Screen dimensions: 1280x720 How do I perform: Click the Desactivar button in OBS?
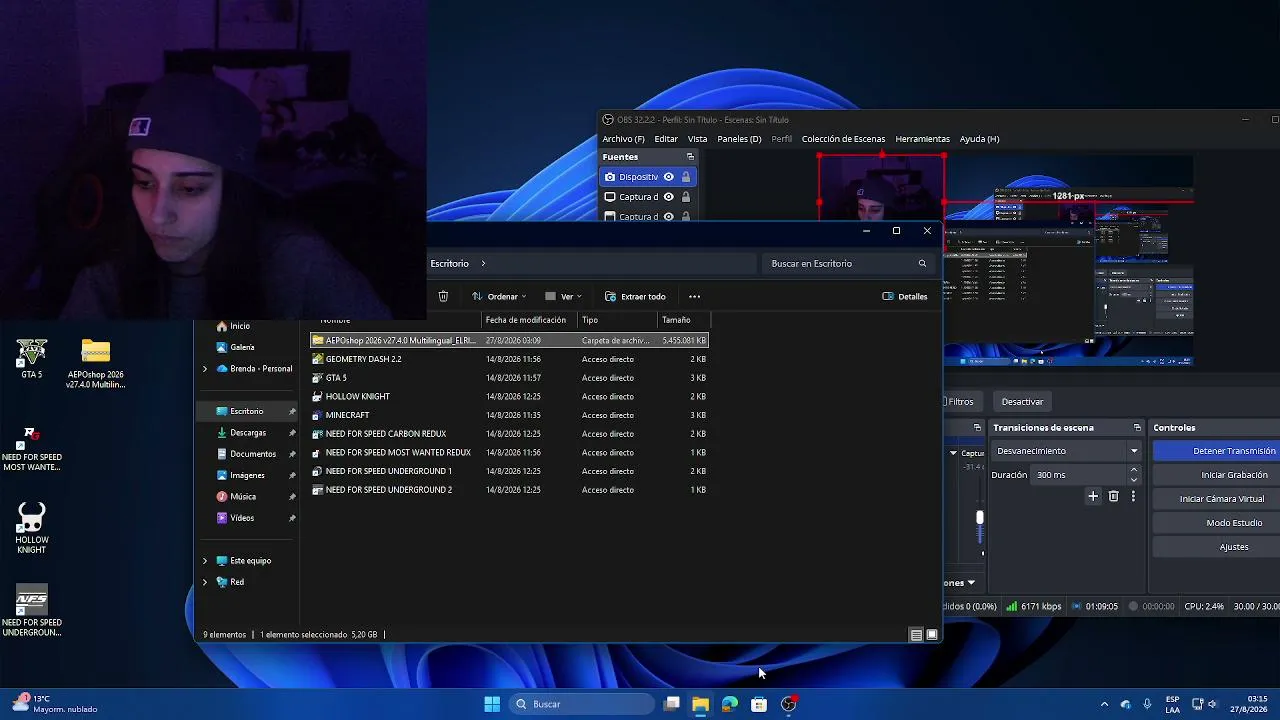(1022, 402)
